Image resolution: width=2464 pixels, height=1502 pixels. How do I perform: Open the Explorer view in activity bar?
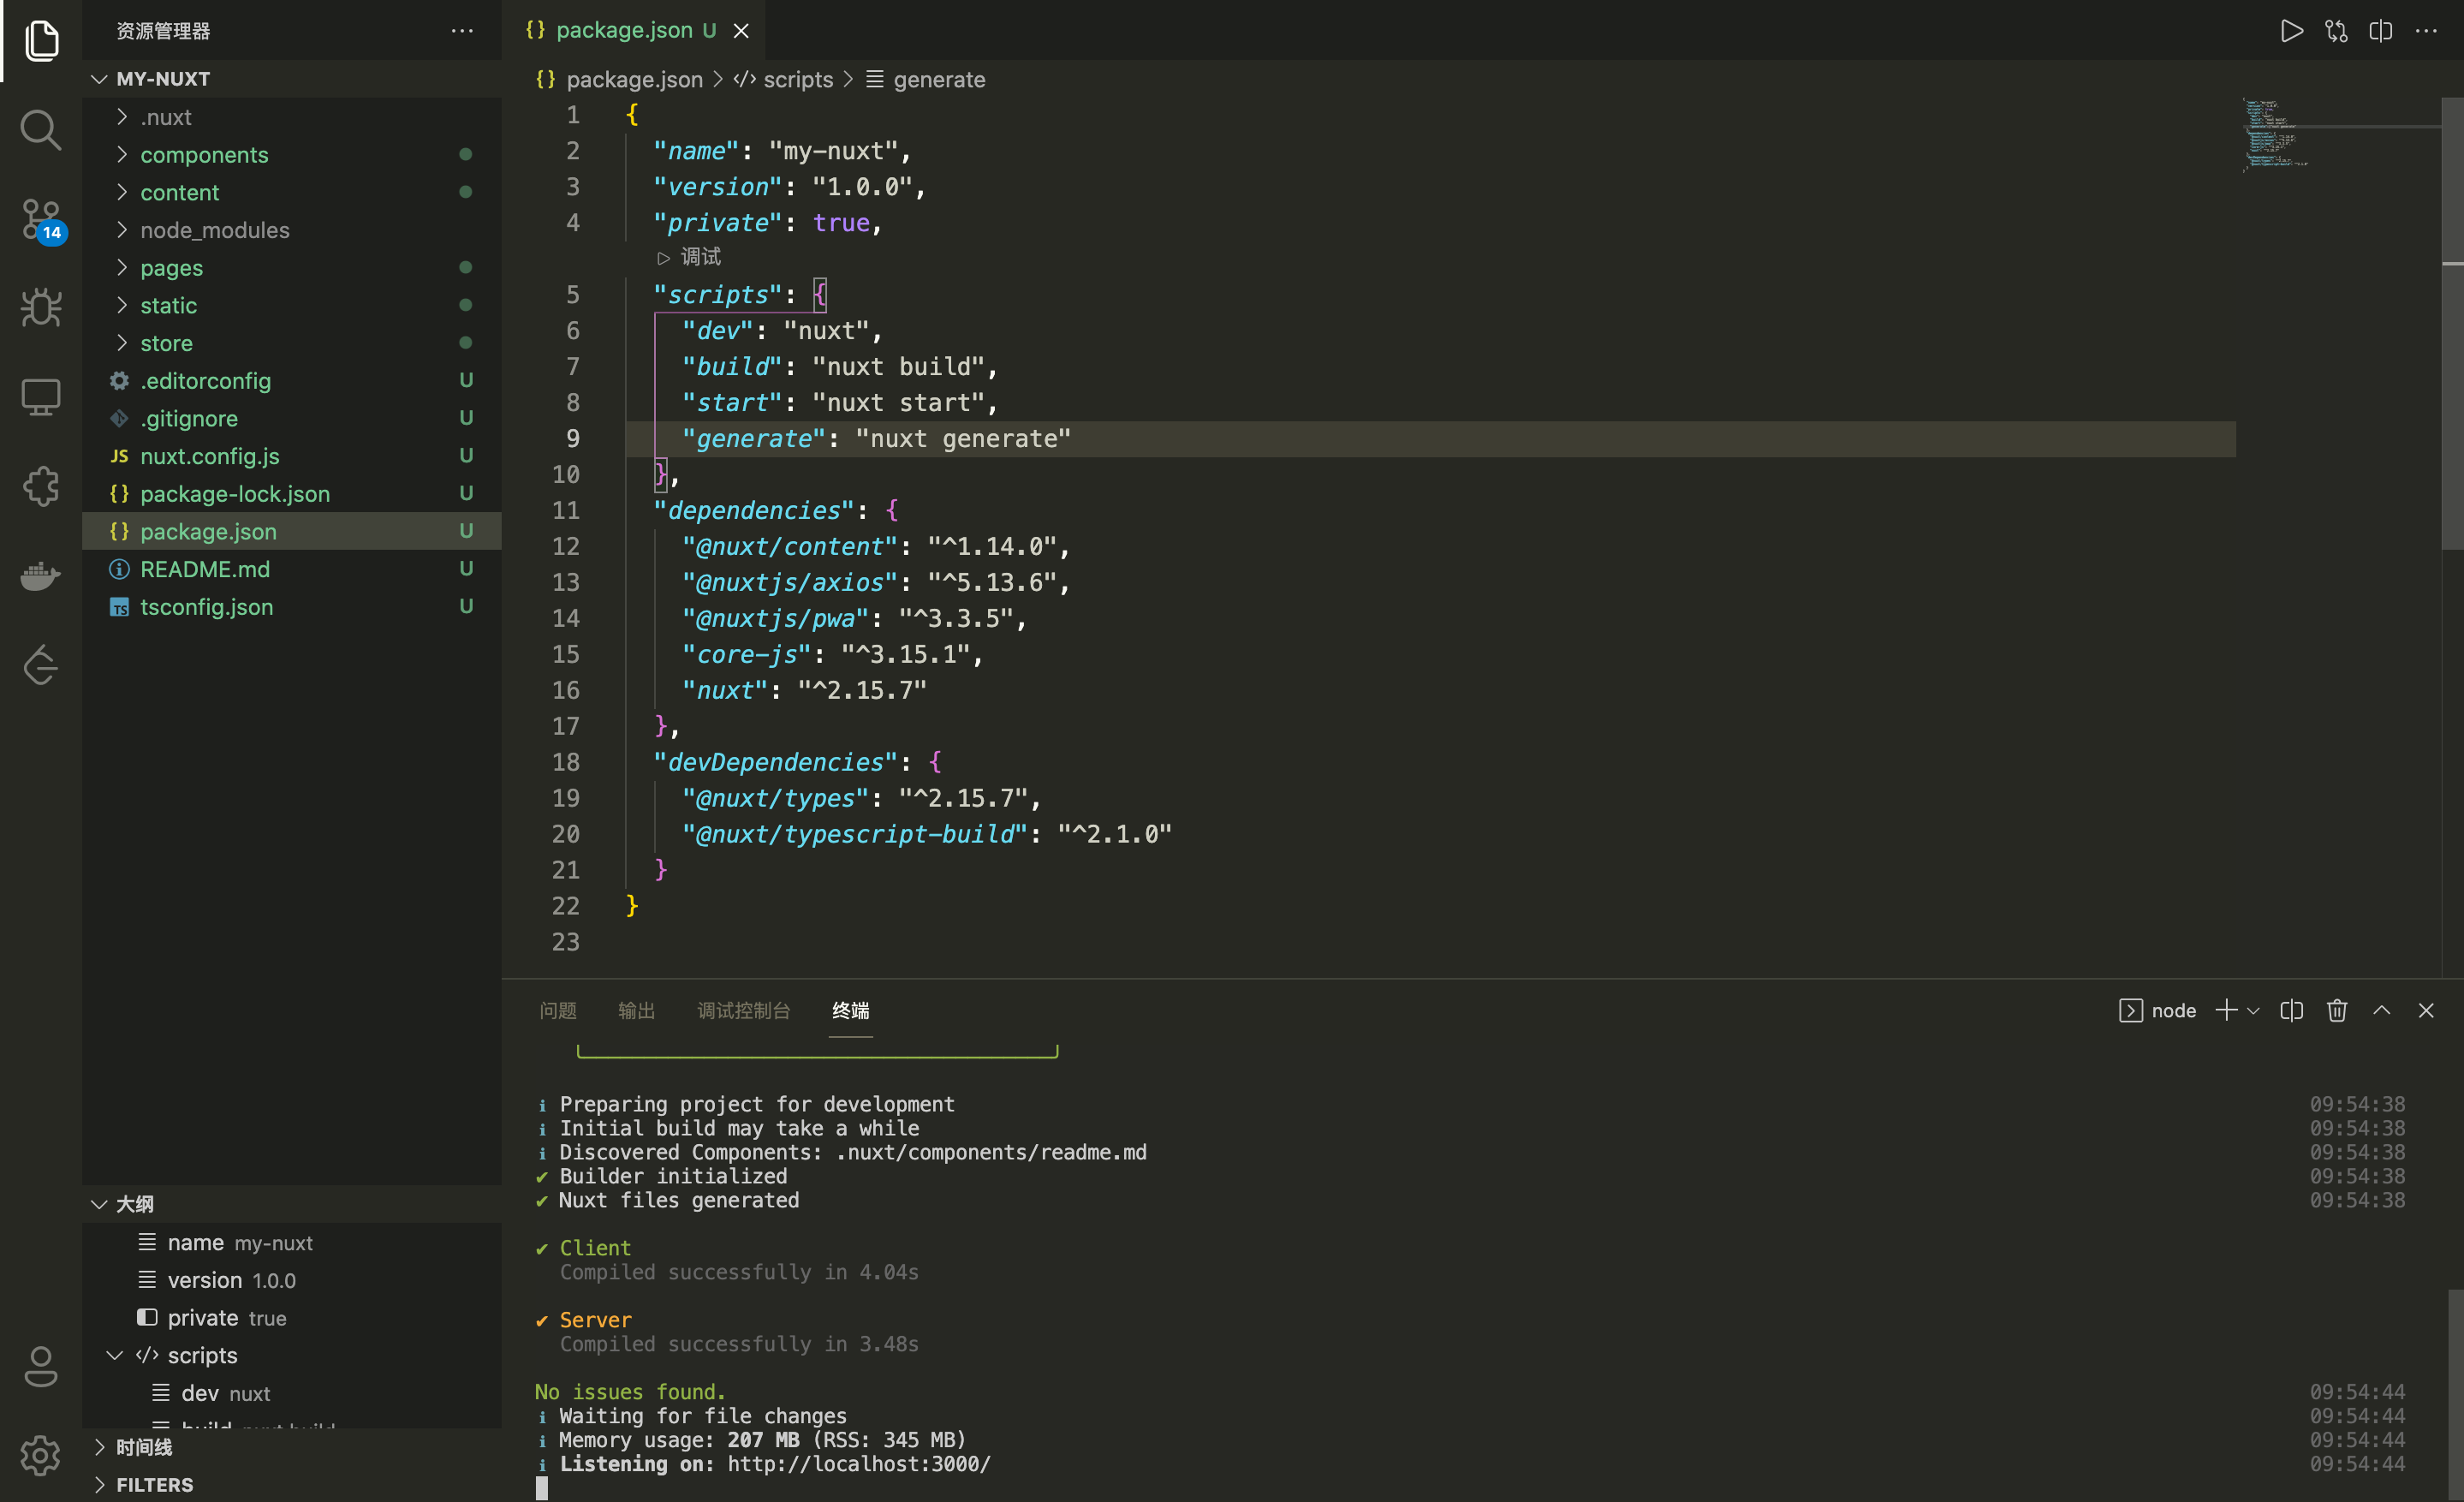[41, 41]
